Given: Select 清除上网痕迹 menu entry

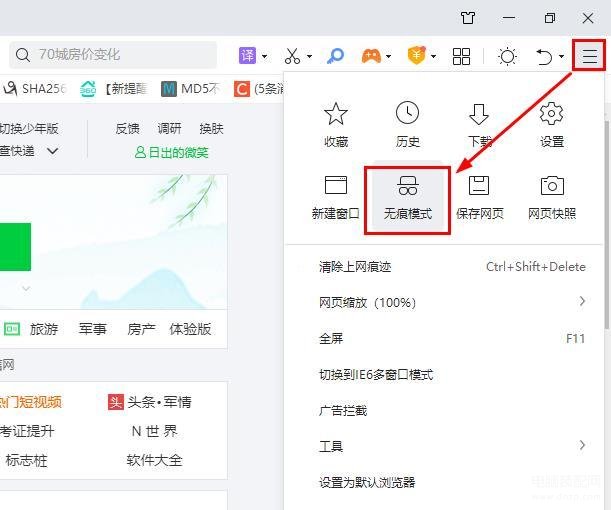Looking at the screenshot, I should pyautogui.click(x=355, y=267).
